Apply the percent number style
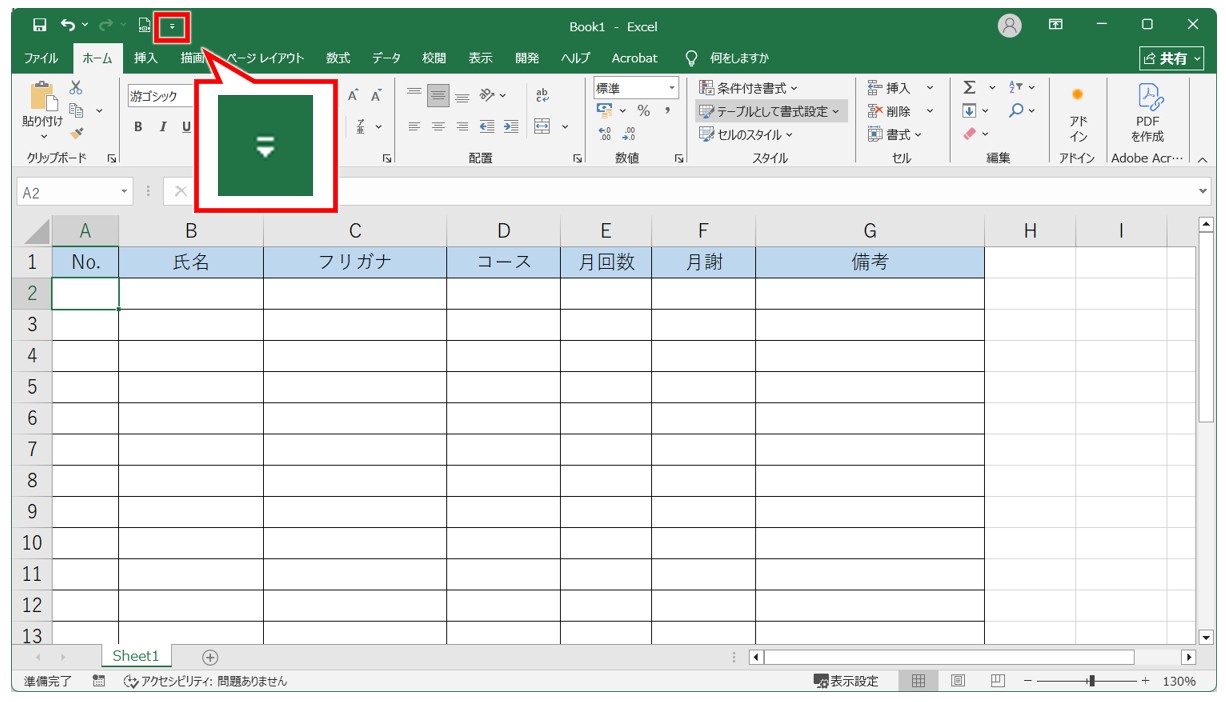The width and height of the screenshot is (1226, 702). click(x=644, y=111)
